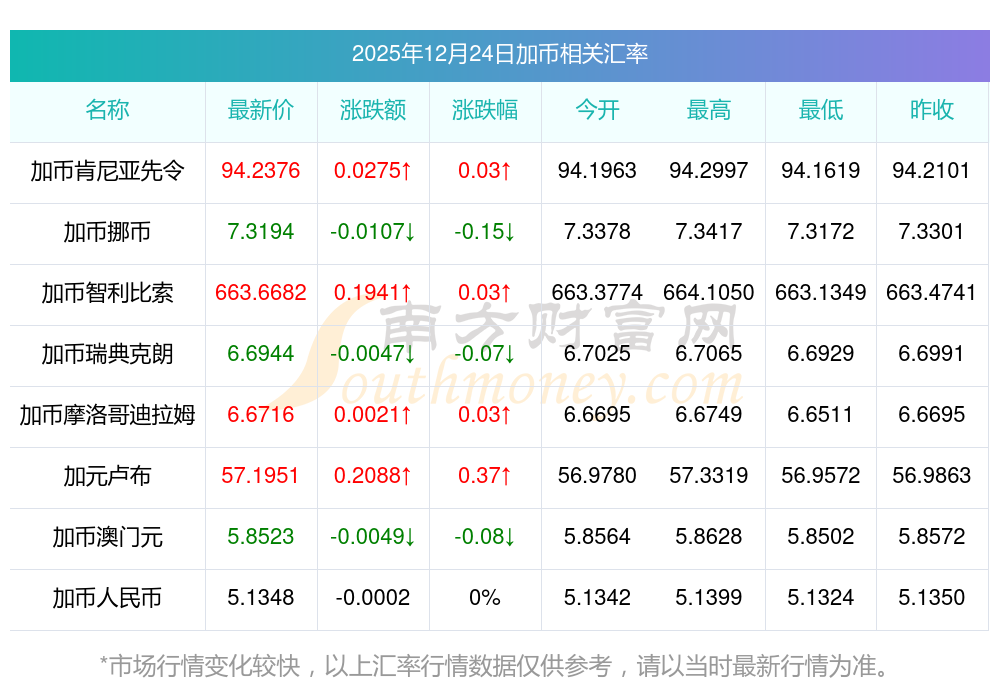This screenshot has width=1000, height=697.
Task: Click opening value 663.3774
Action: coord(597,293)
